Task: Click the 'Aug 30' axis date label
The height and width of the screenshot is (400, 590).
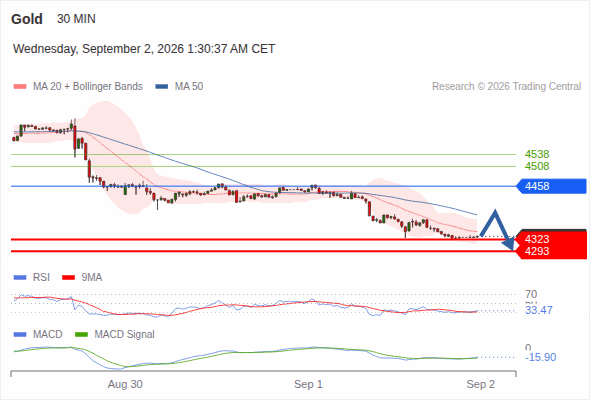Action: (125, 385)
